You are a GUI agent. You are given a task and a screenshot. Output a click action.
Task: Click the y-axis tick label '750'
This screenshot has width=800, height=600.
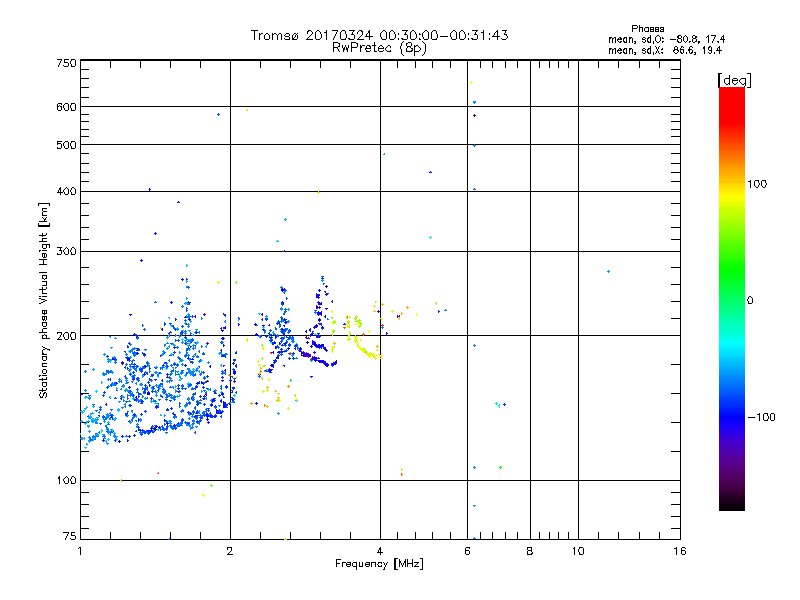point(66,63)
